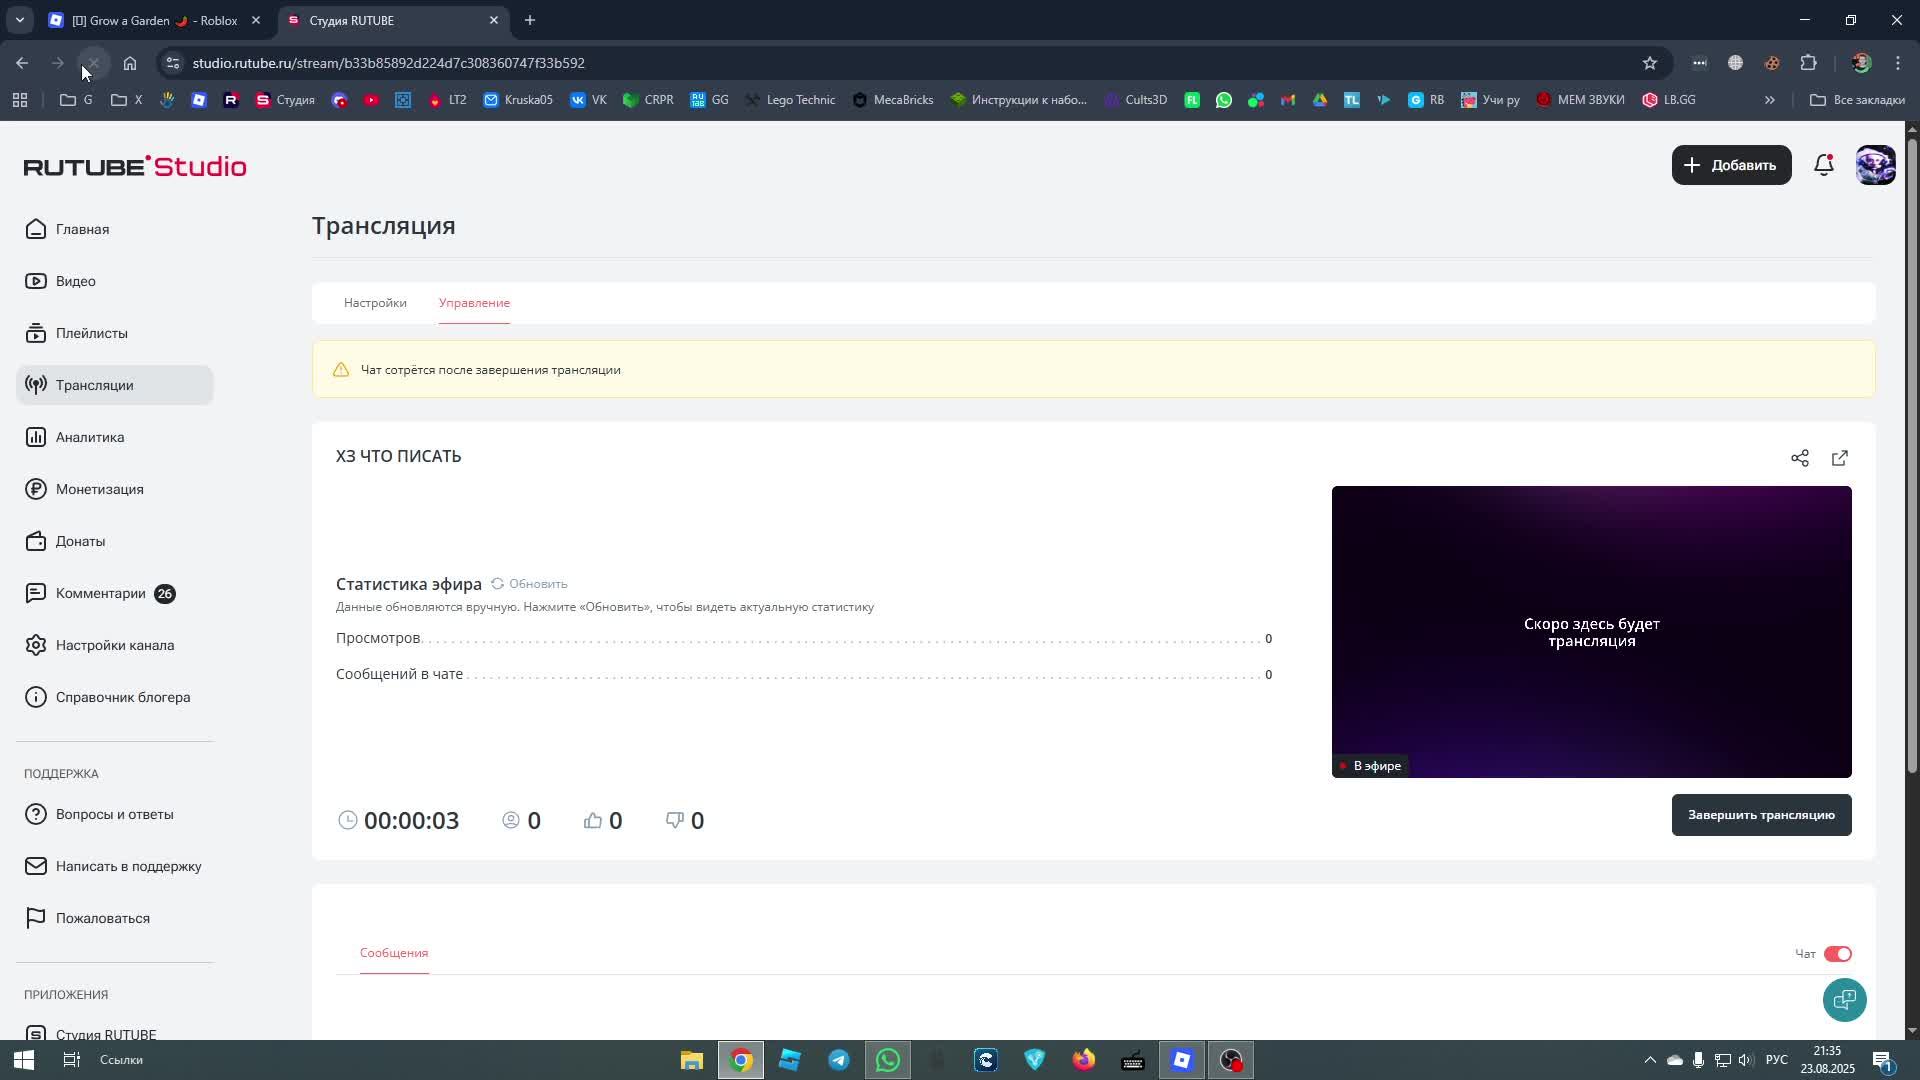Open Монетизация in the sidebar

pyautogui.click(x=115, y=489)
